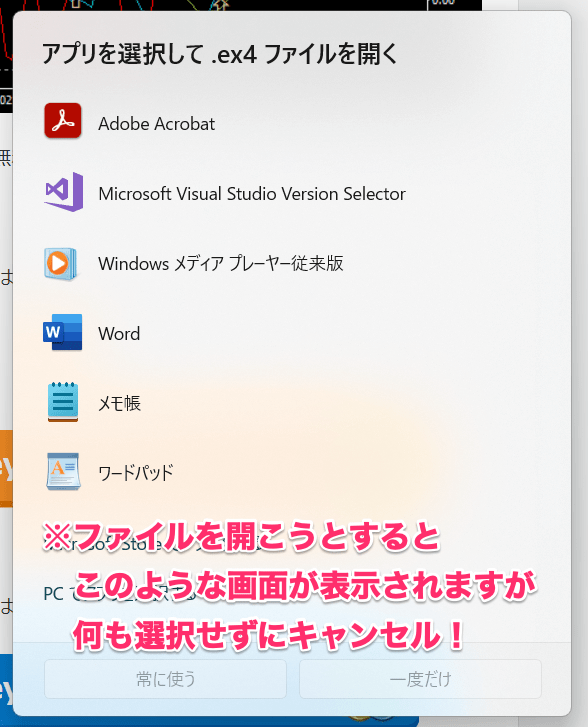Image resolution: width=588 pixels, height=727 pixels.
Task: Select the ワードパッド WordPad icon
Action: (x=63, y=472)
